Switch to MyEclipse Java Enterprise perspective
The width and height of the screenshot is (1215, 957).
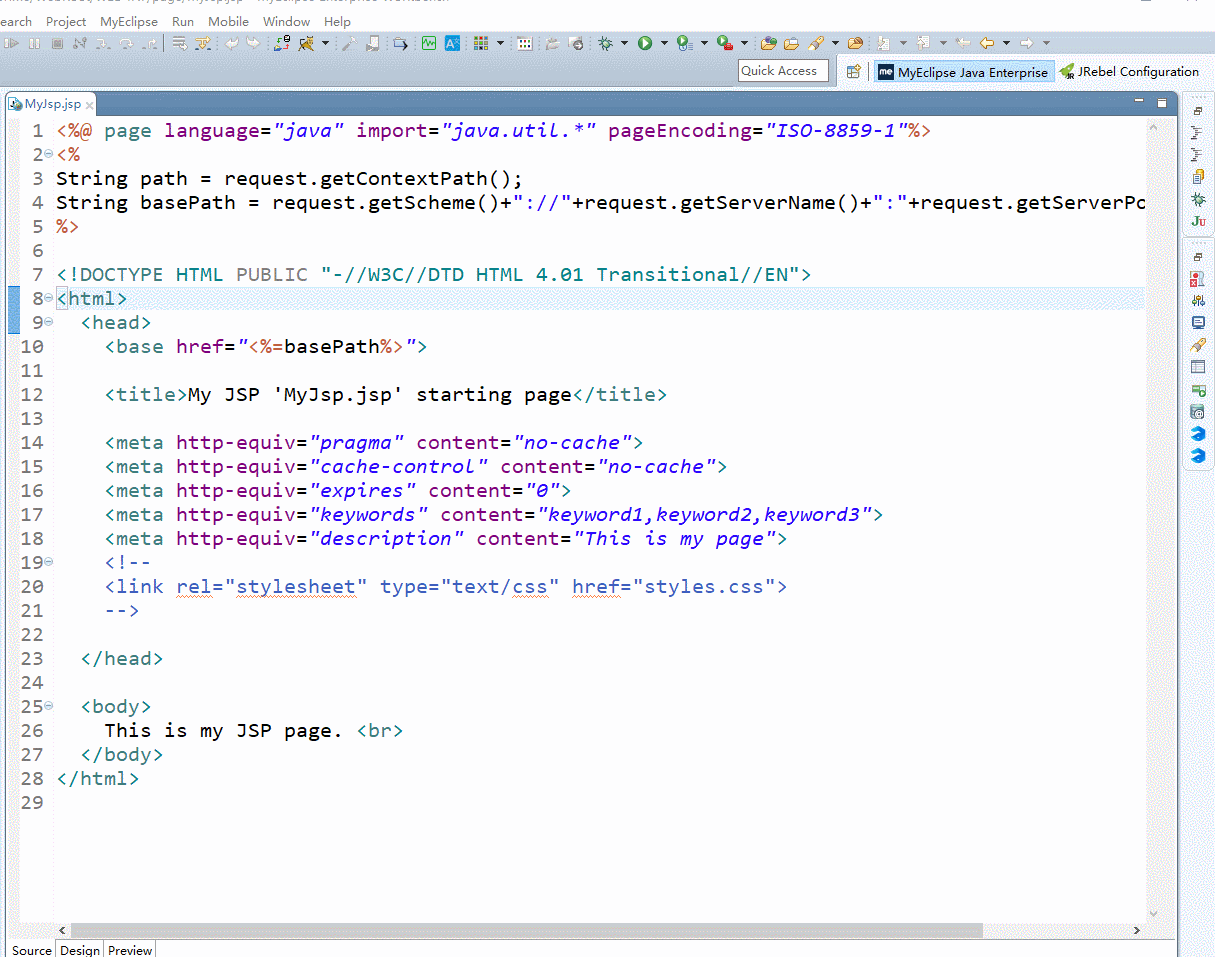(x=964, y=72)
